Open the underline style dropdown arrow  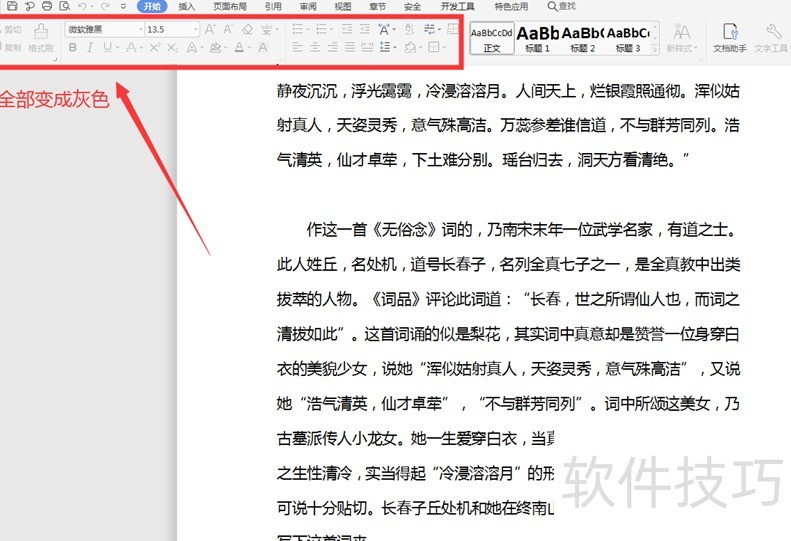coord(118,48)
